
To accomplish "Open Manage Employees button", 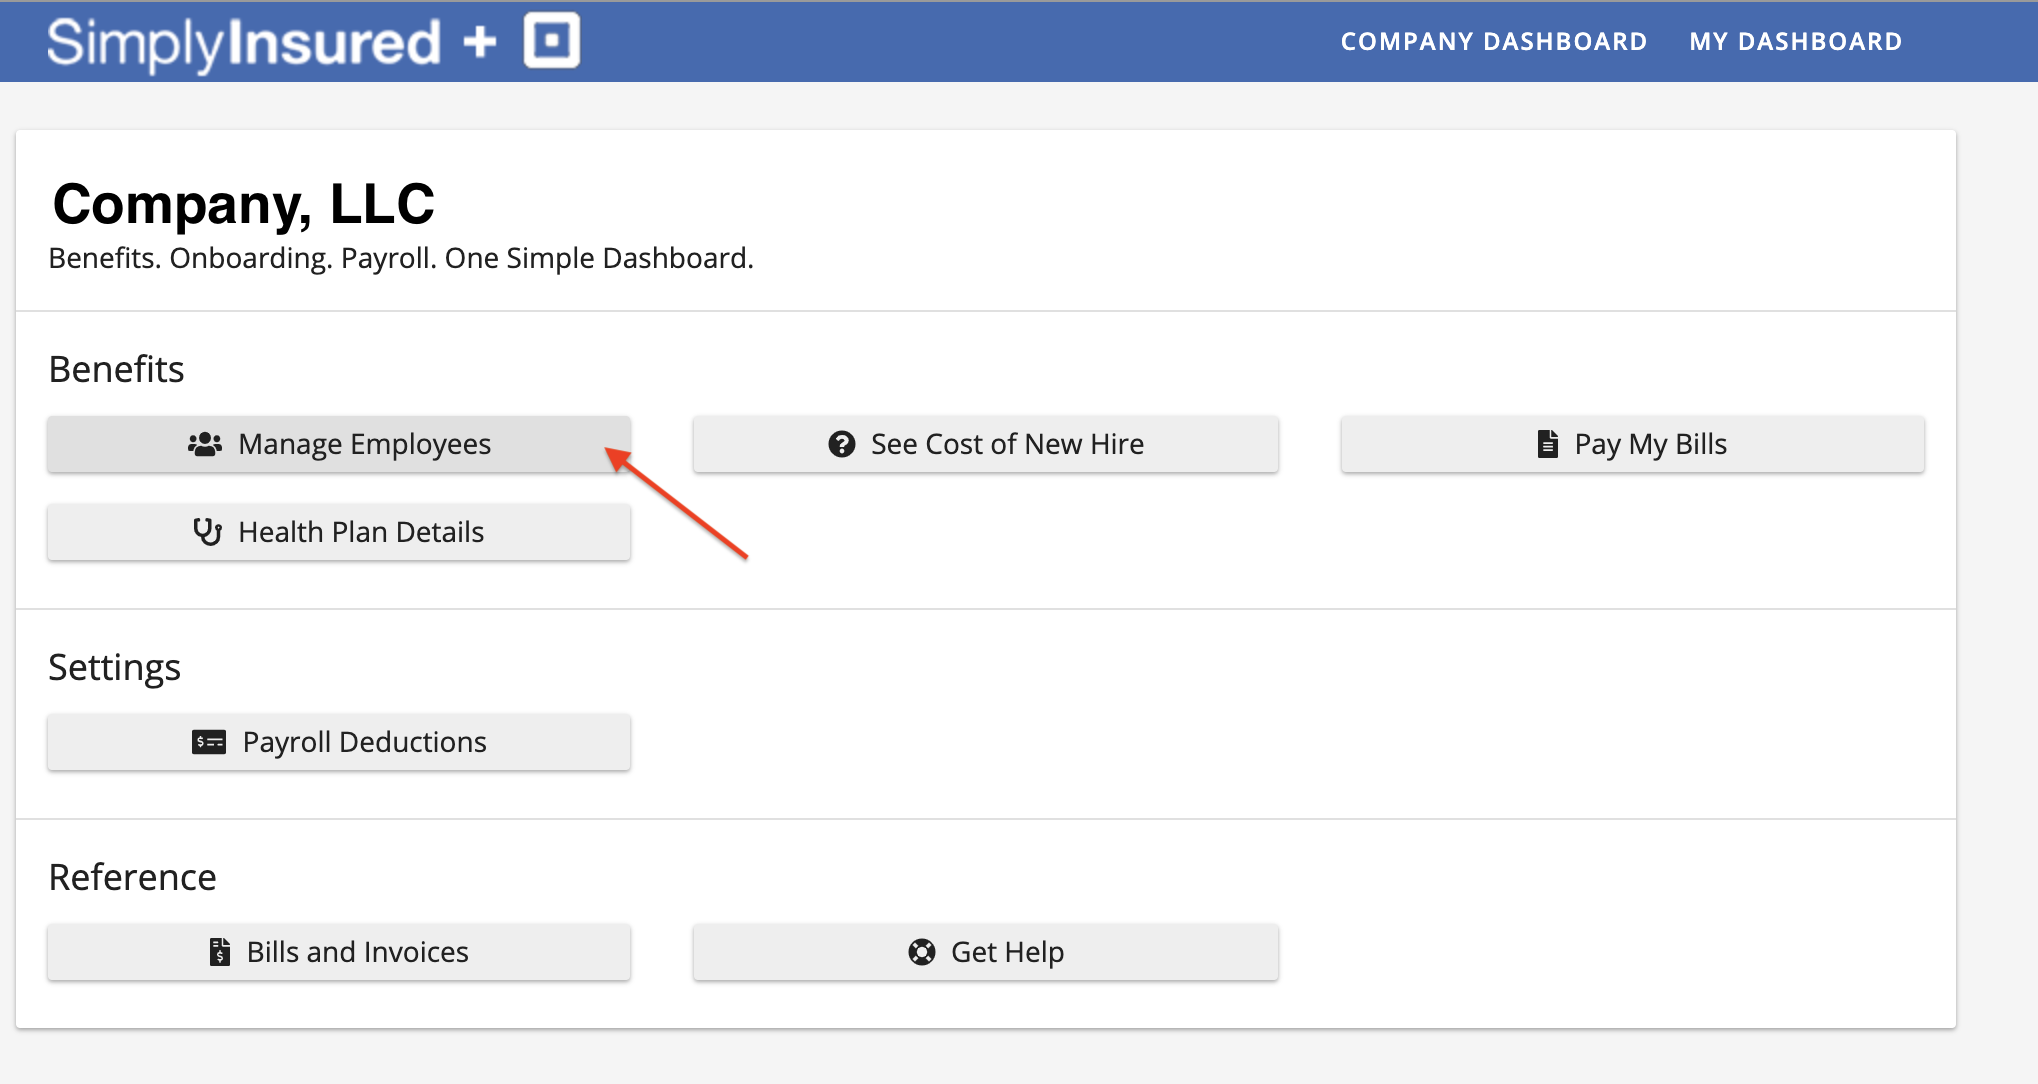I will [x=364, y=444].
